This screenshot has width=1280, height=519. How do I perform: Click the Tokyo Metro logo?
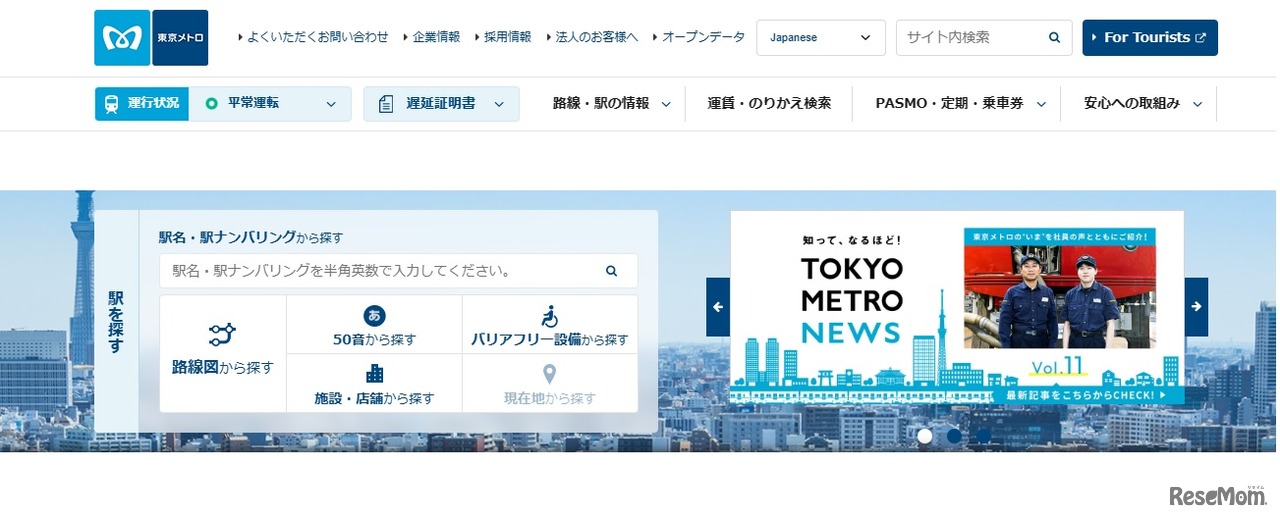(x=151, y=38)
